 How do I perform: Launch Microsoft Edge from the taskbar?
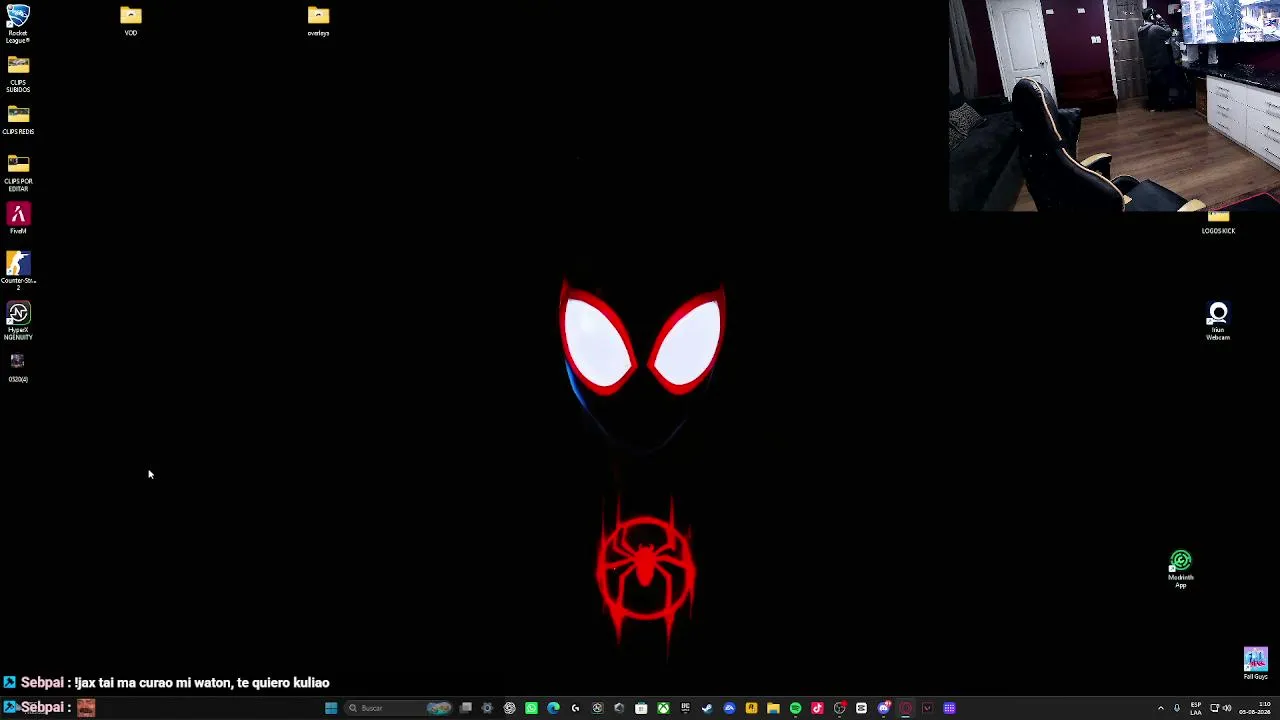pyautogui.click(x=554, y=708)
